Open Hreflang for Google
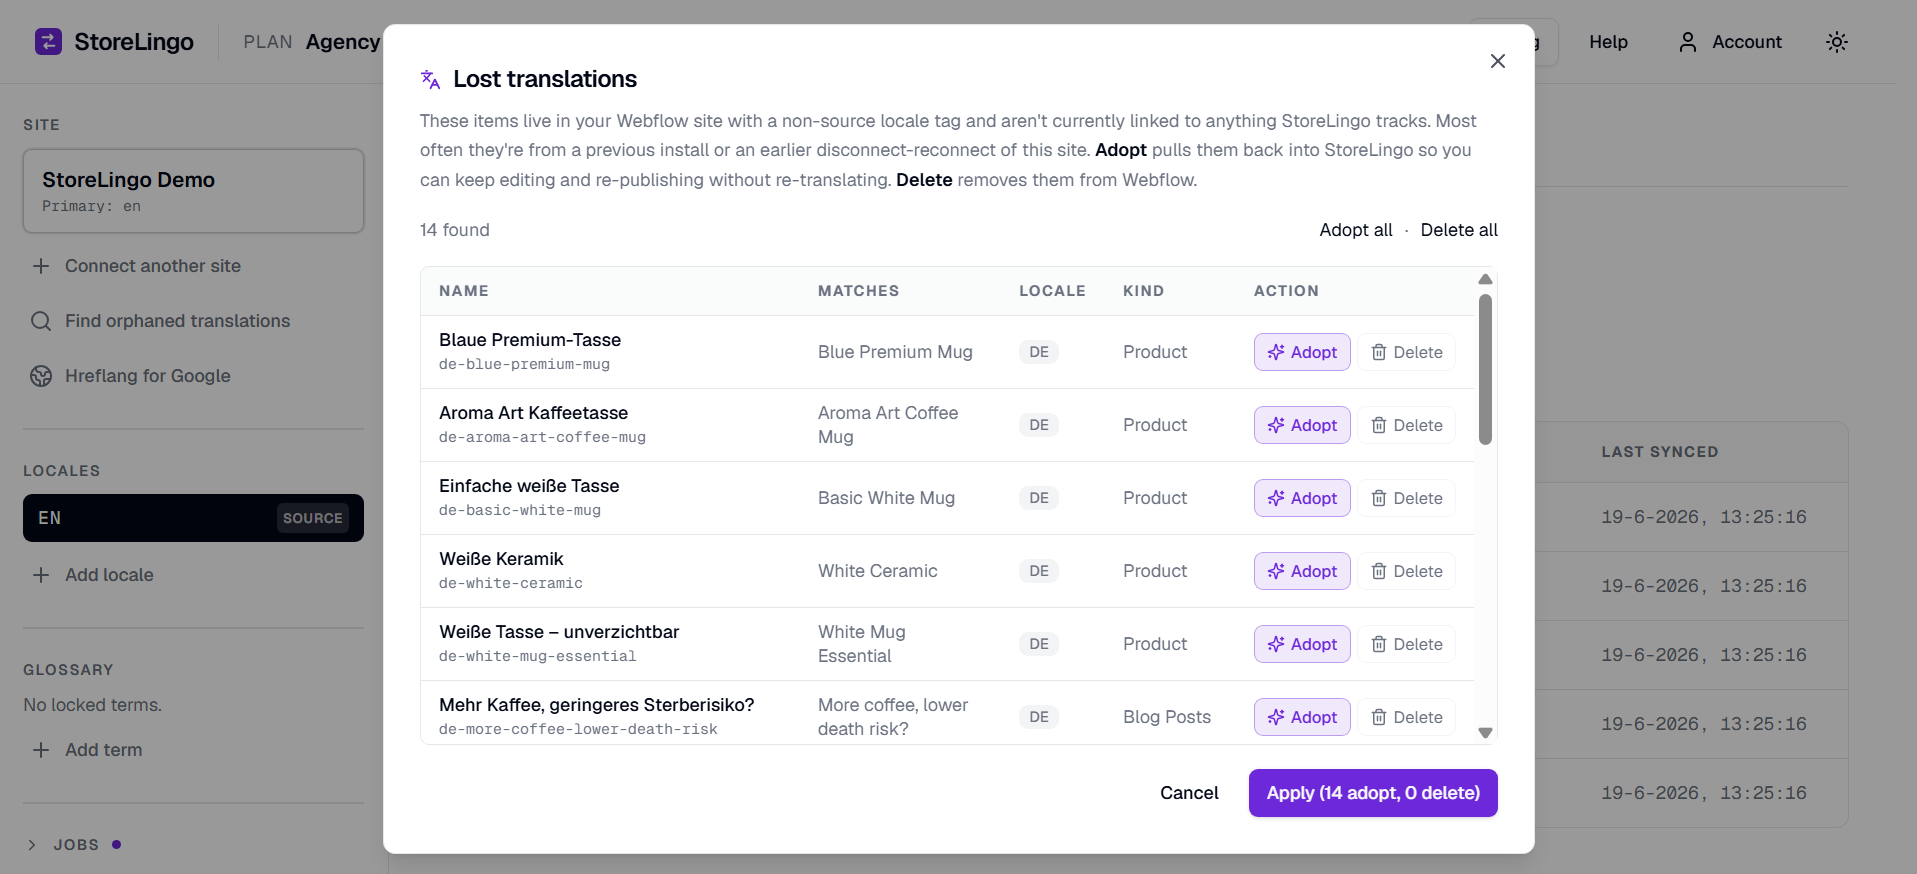The height and width of the screenshot is (874, 1917). pyautogui.click(x=131, y=376)
